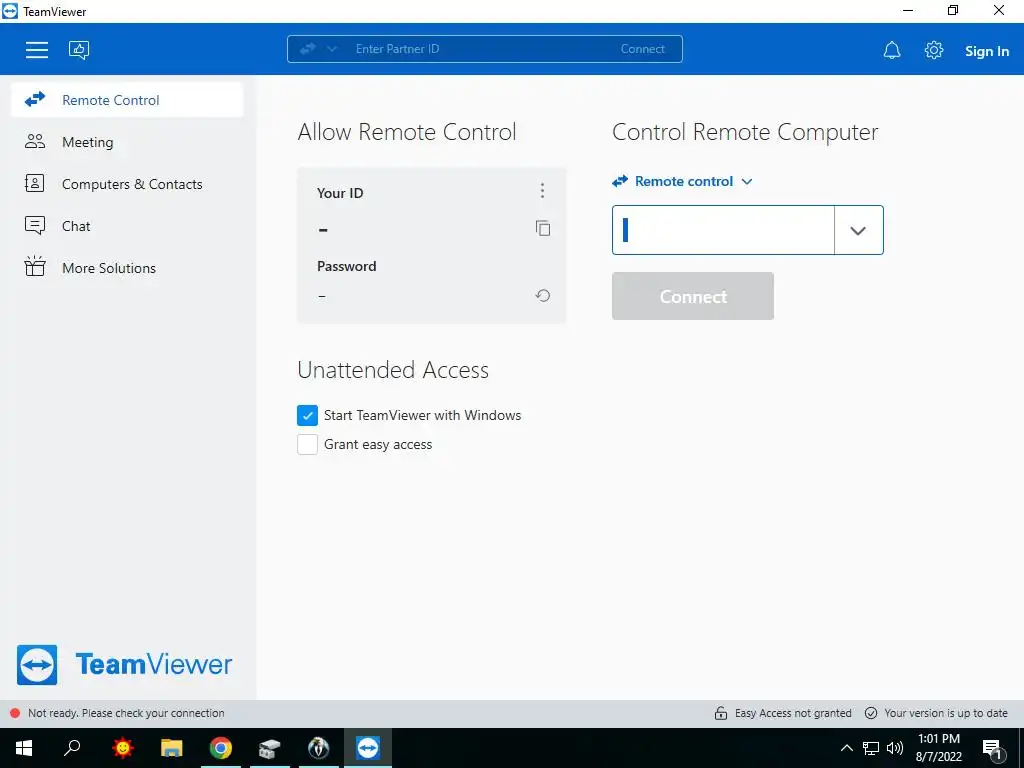Screen dimensions: 1024x768
Task: Click the version up-to-date checkmark icon
Action: coord(871,712)
